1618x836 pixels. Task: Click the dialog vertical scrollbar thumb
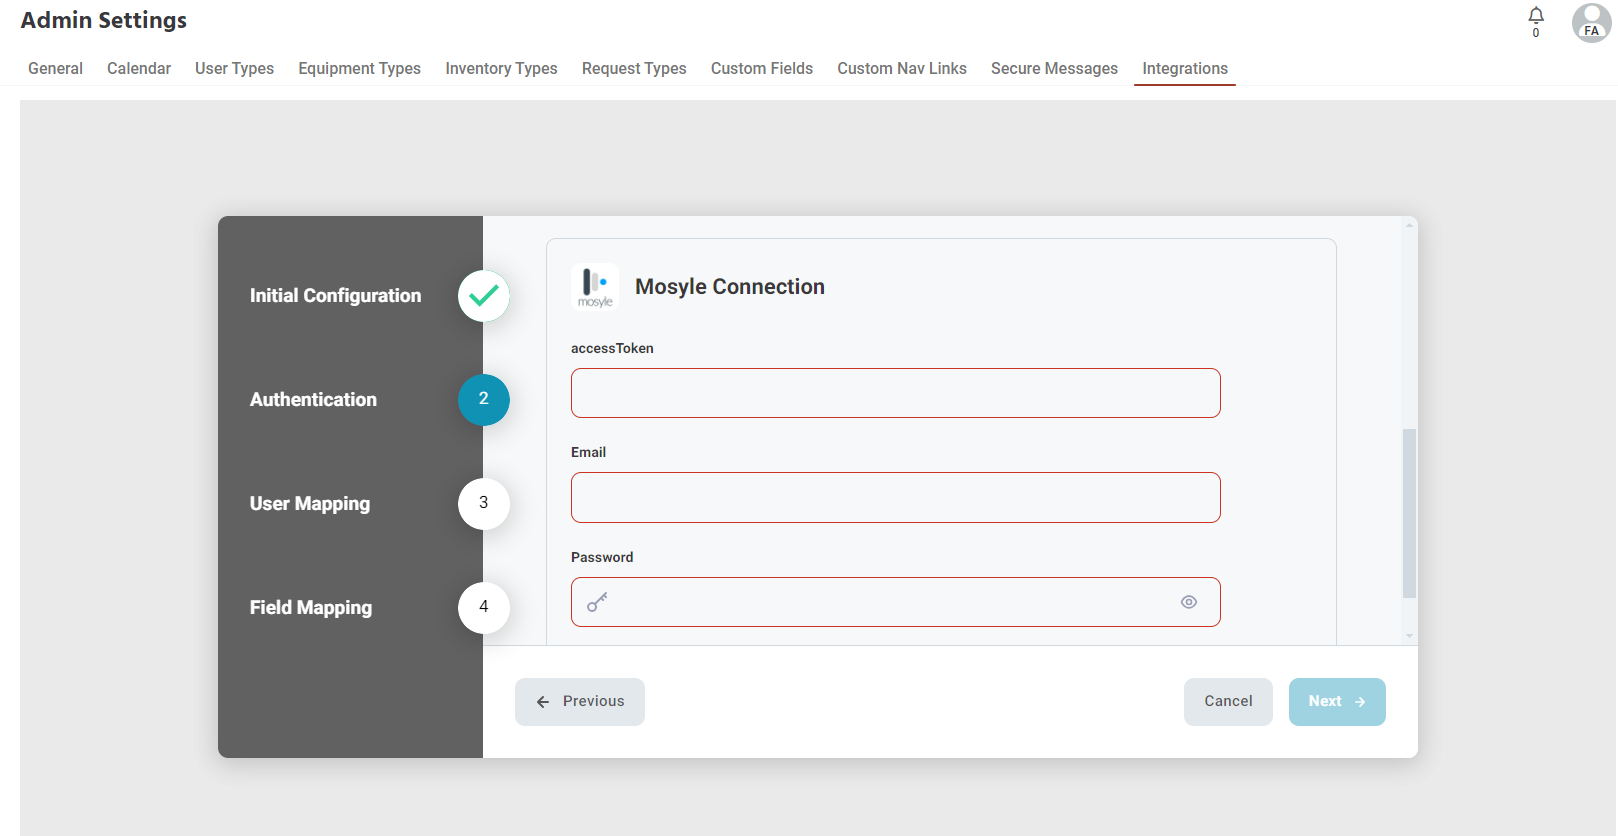(1409, 513)
